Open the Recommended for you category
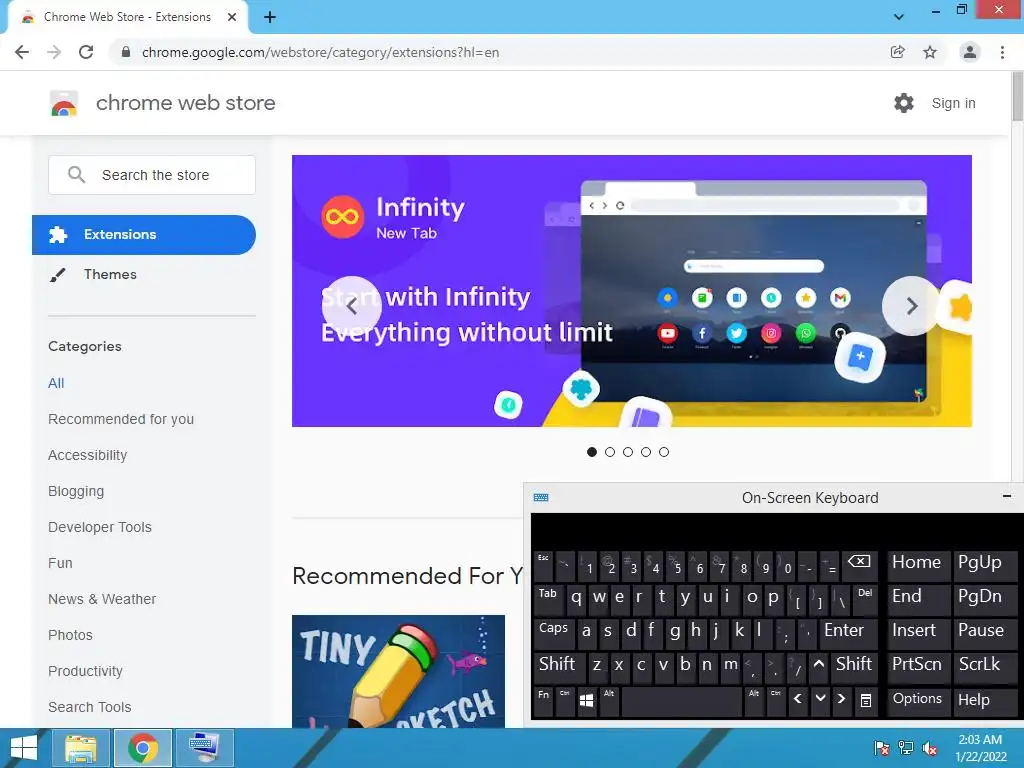Screen dimensions: 1024x768 point(121,419)
